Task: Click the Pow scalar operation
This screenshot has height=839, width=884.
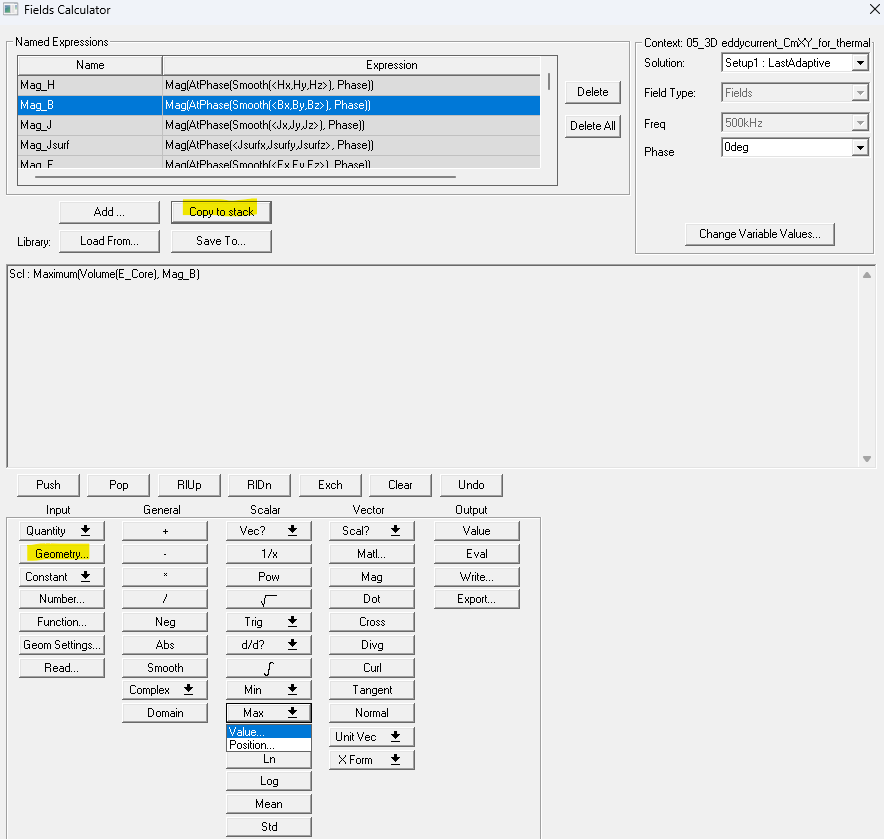Action: (x=267, y=576)
